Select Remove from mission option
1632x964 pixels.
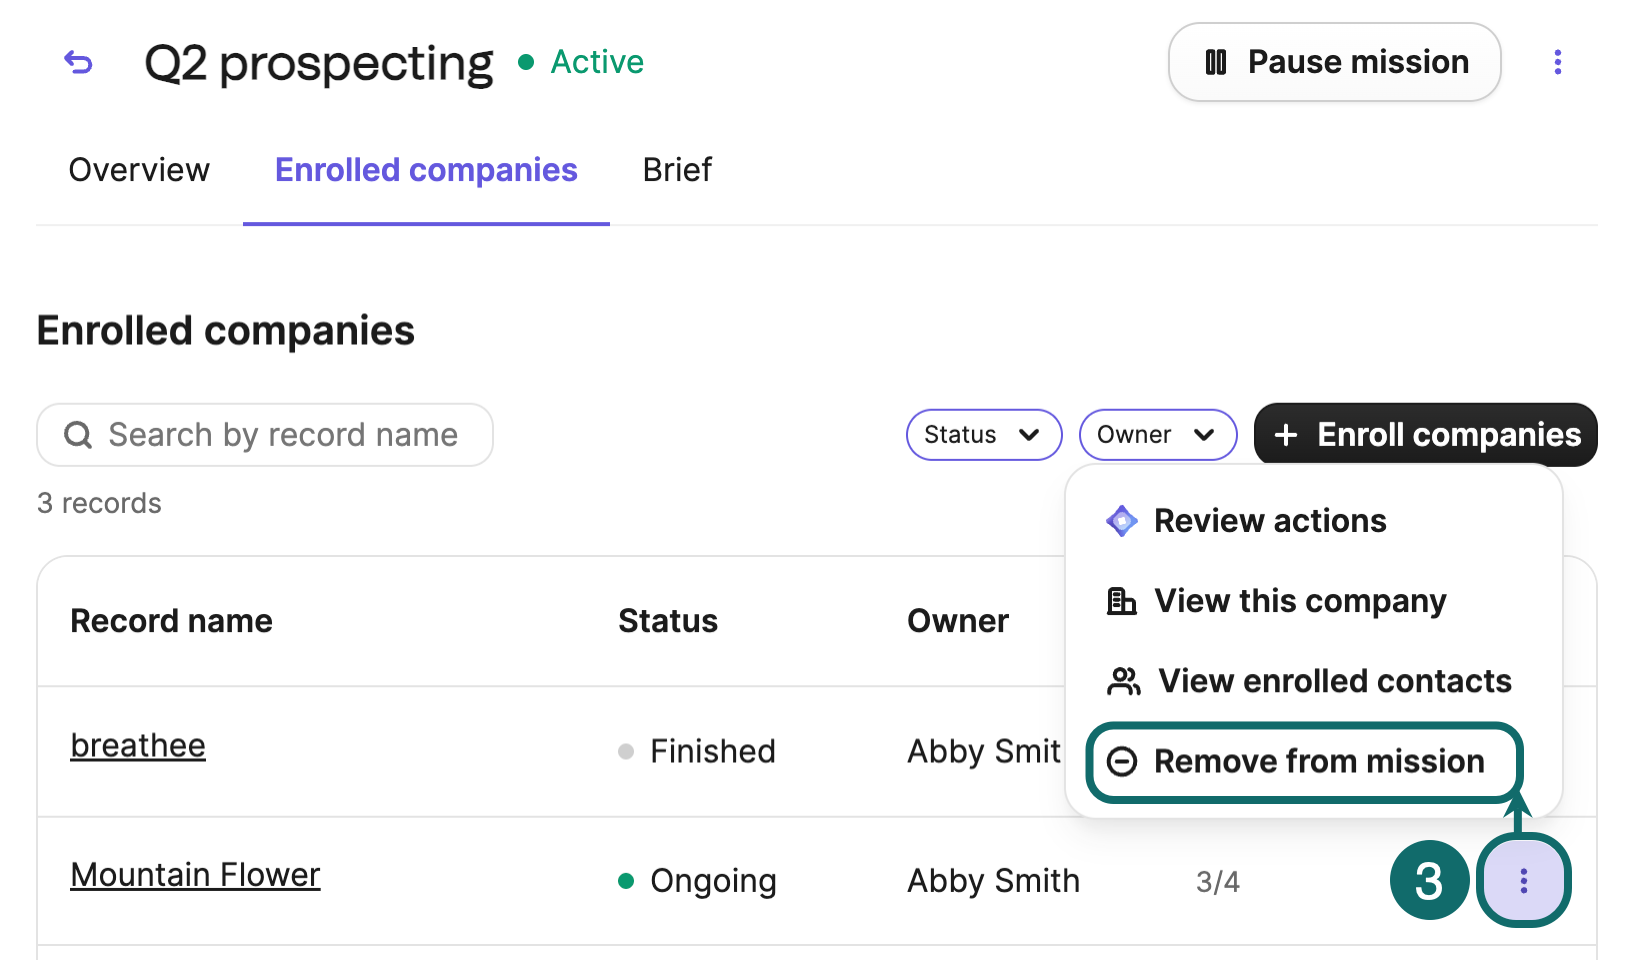pos(1304,762)
